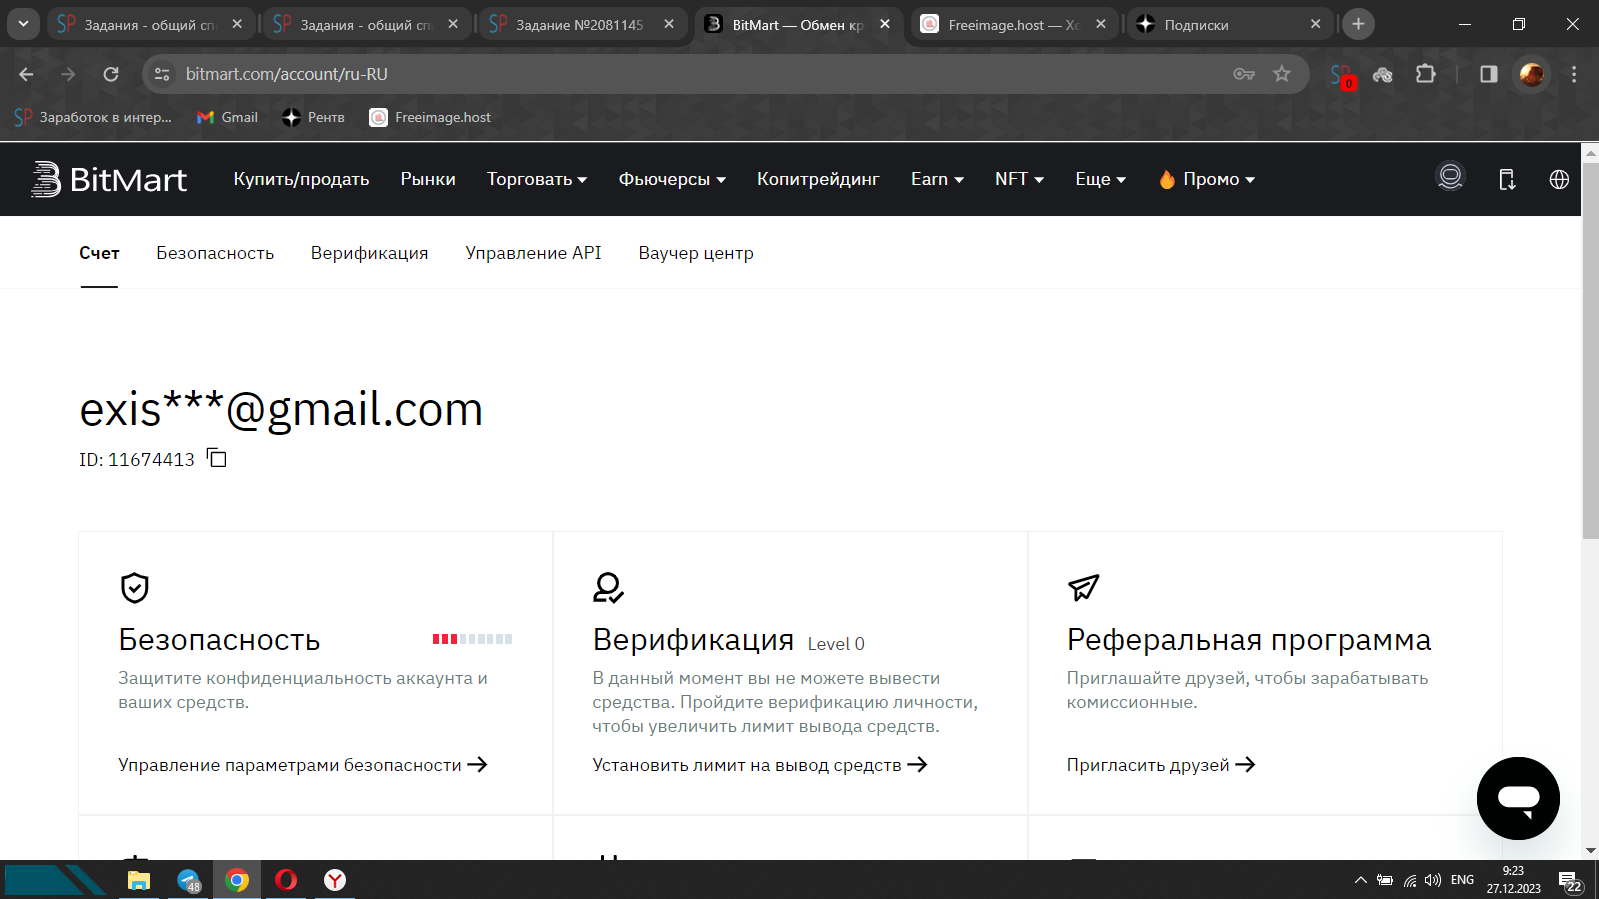
Task: Open Купить/продать in the navigation
Action: (x=301, y=179)
